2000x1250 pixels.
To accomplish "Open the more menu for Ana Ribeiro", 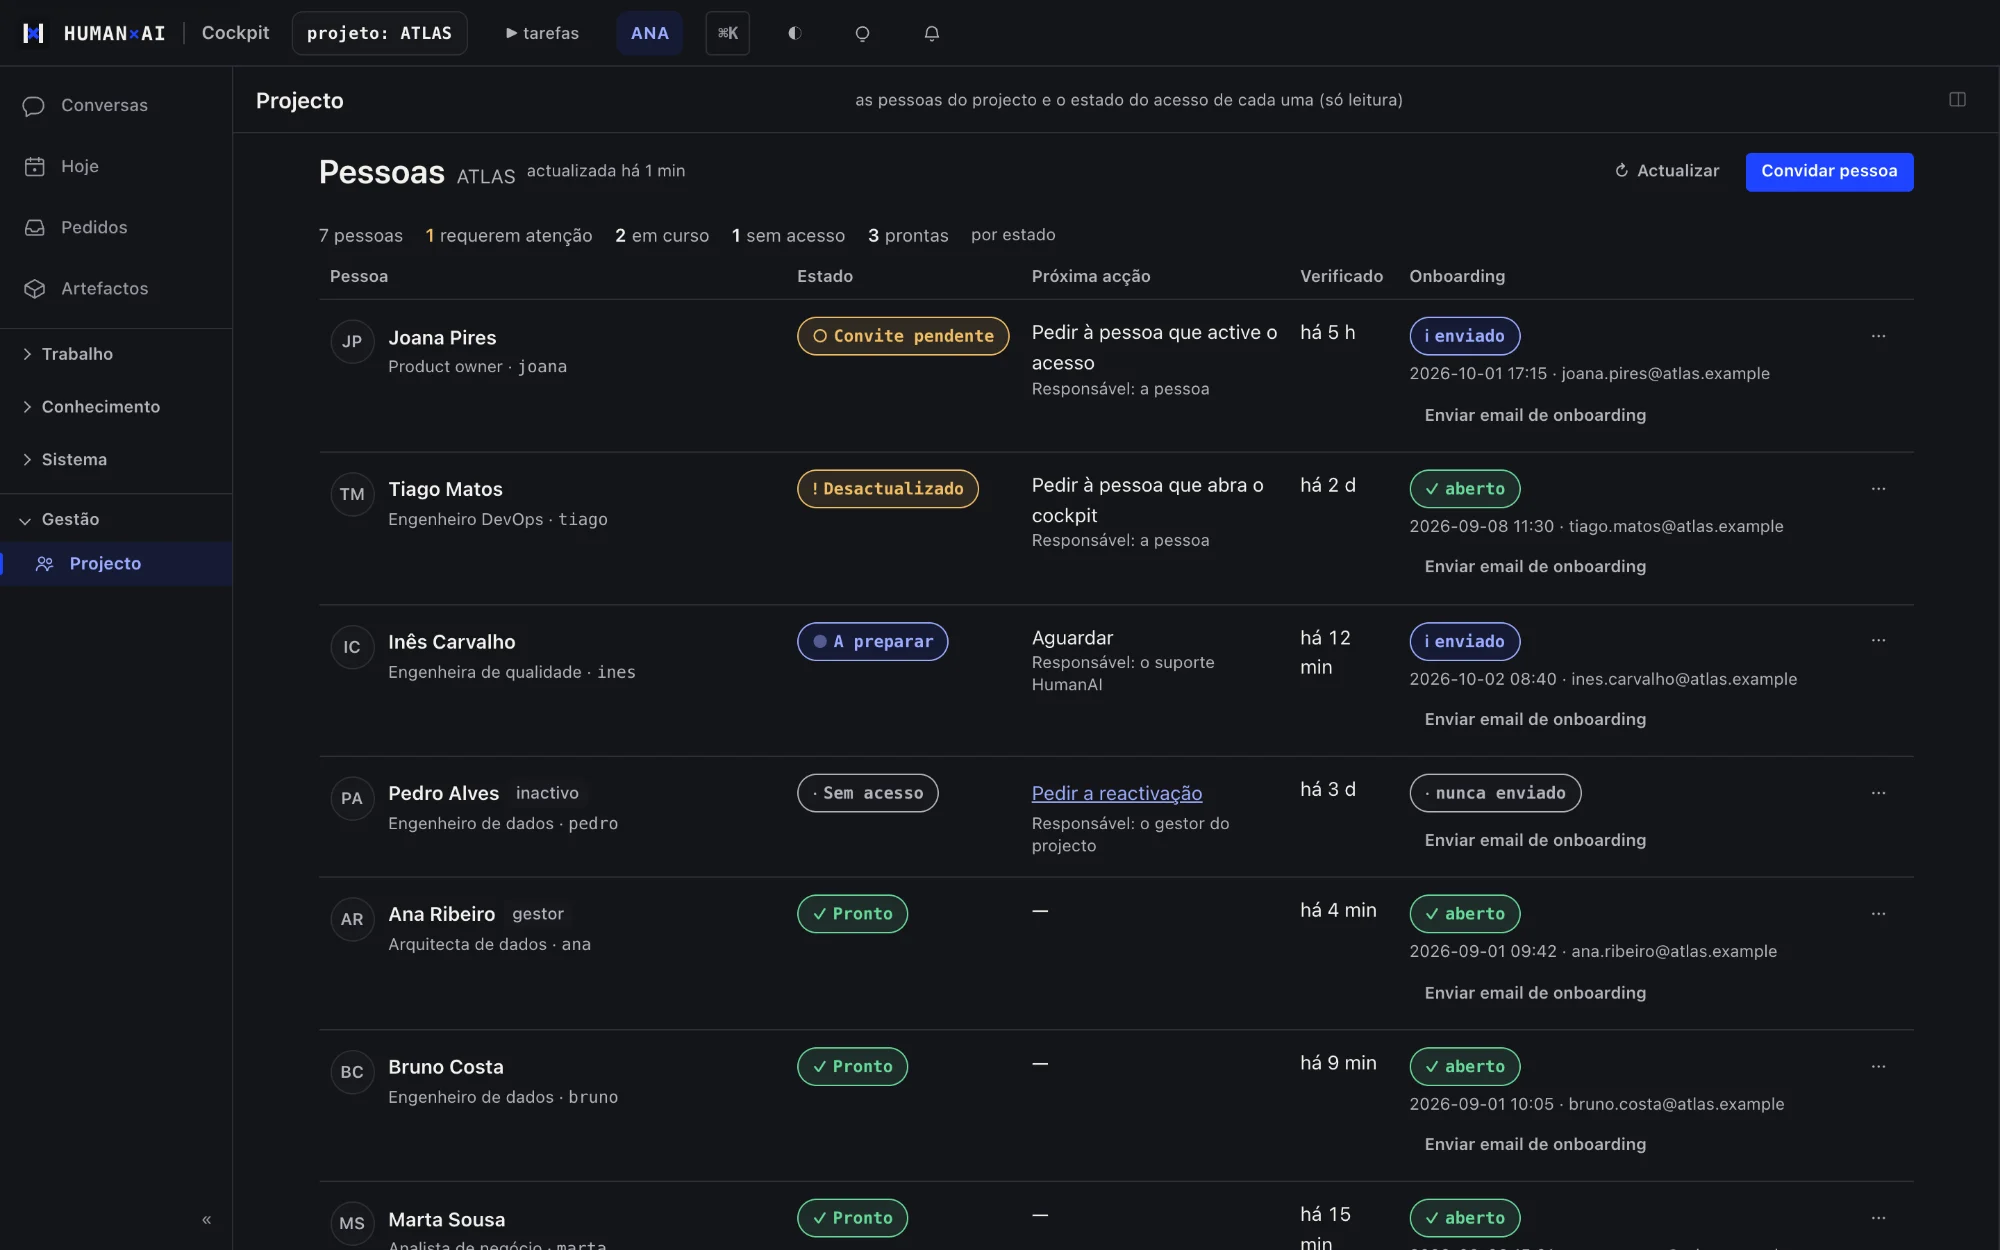I will click(1878, 914).
